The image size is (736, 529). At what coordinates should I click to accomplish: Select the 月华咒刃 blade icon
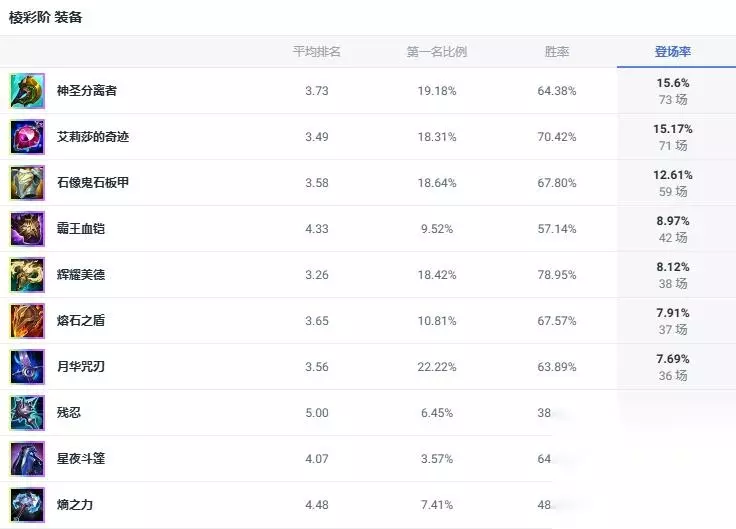[27, 367]
